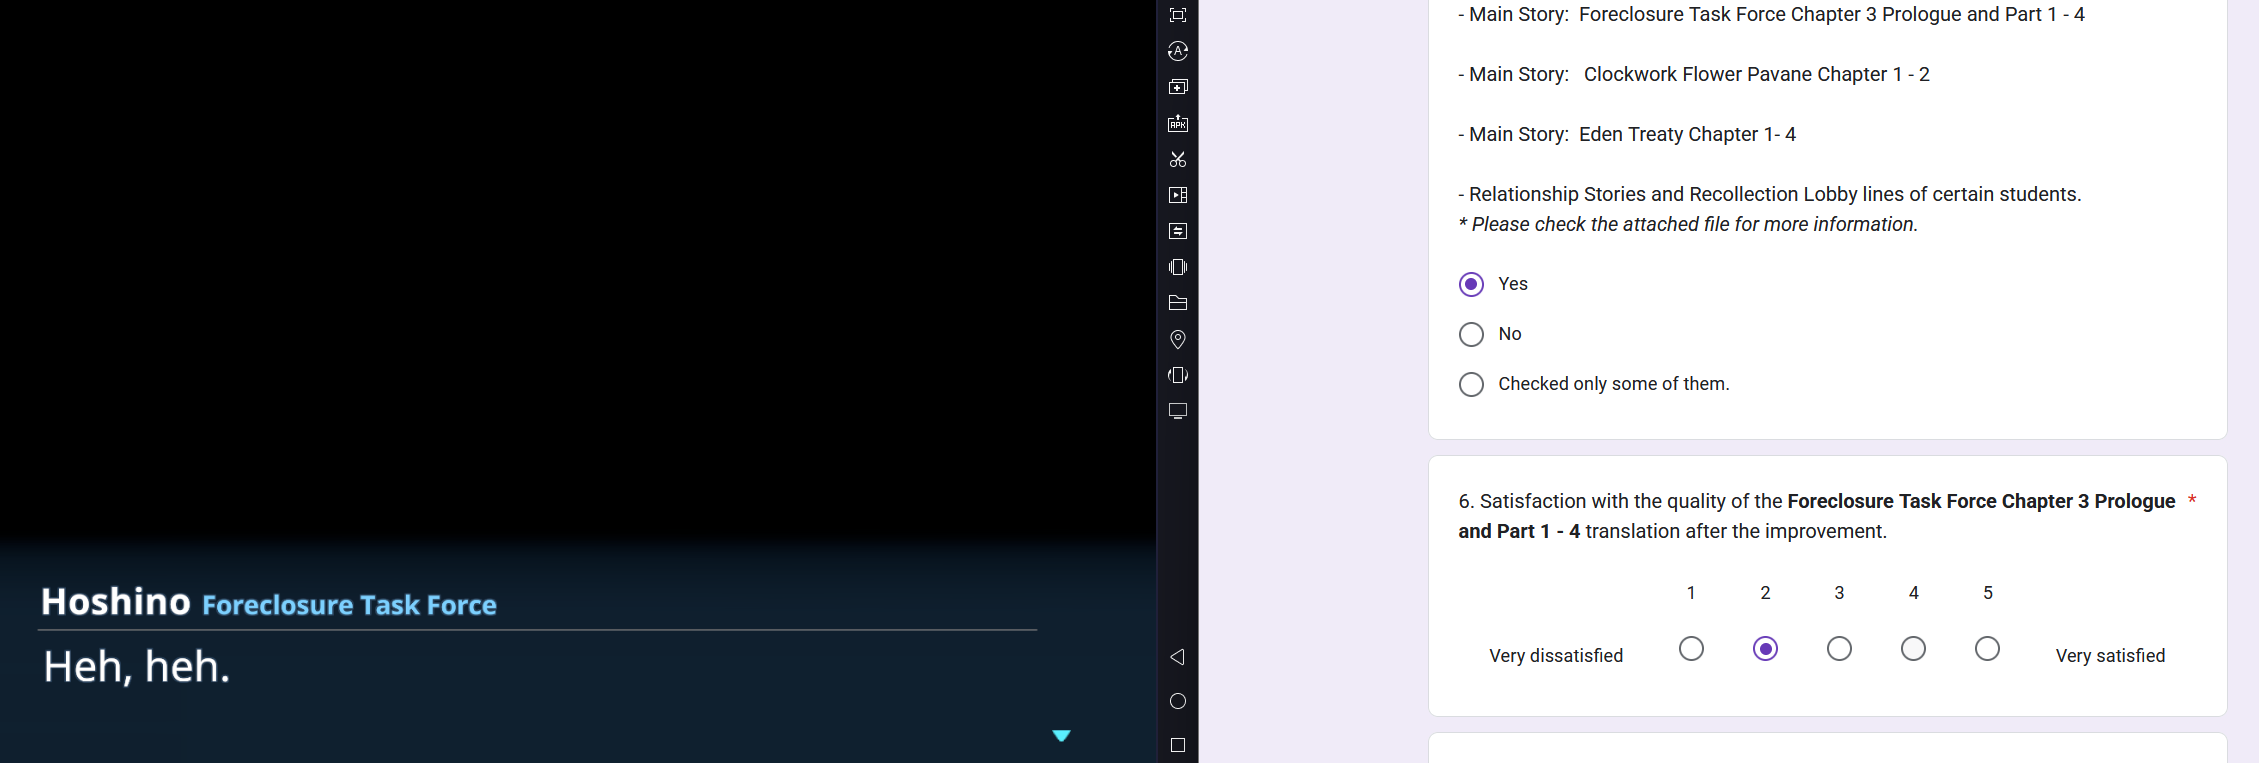Select the 'Yes' radio button
This screenshot has height=763, width=2259.
click(1471, 284)
